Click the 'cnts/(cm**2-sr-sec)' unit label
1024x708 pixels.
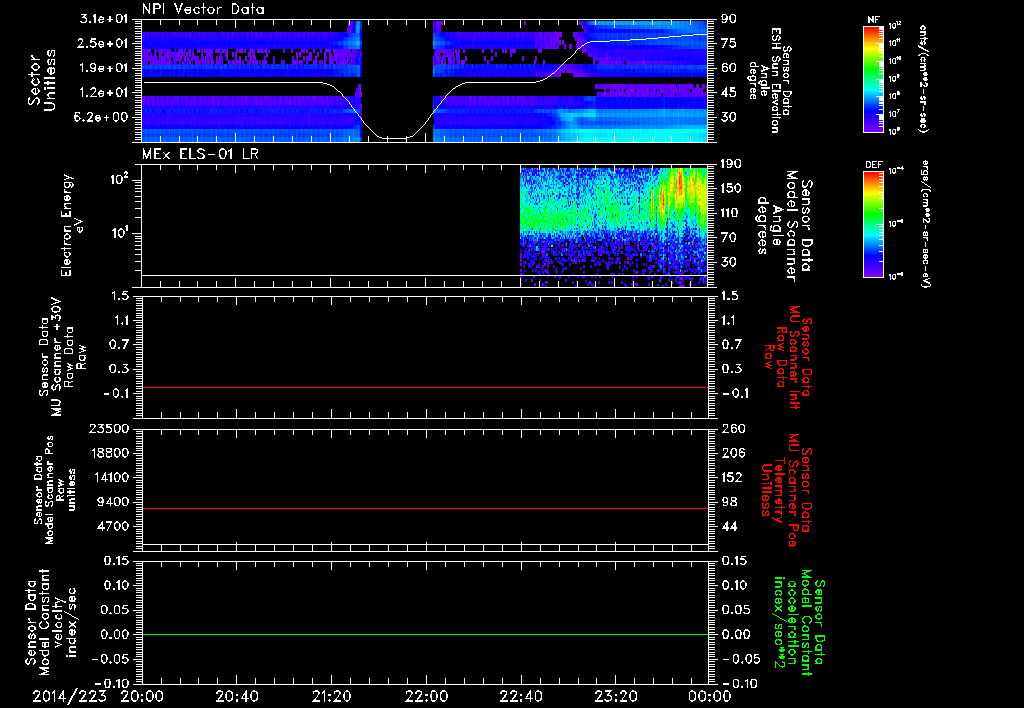pos(923,79)
